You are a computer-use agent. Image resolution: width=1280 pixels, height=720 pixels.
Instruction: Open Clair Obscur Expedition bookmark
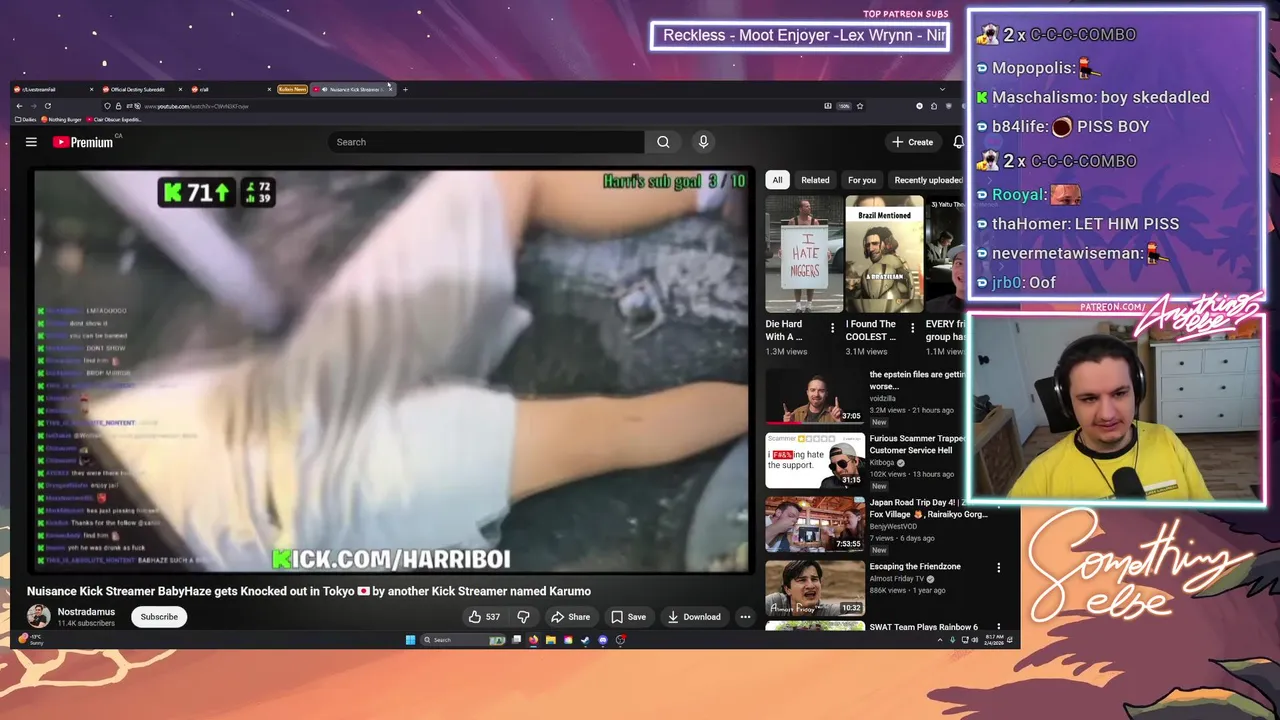point(114,119)
